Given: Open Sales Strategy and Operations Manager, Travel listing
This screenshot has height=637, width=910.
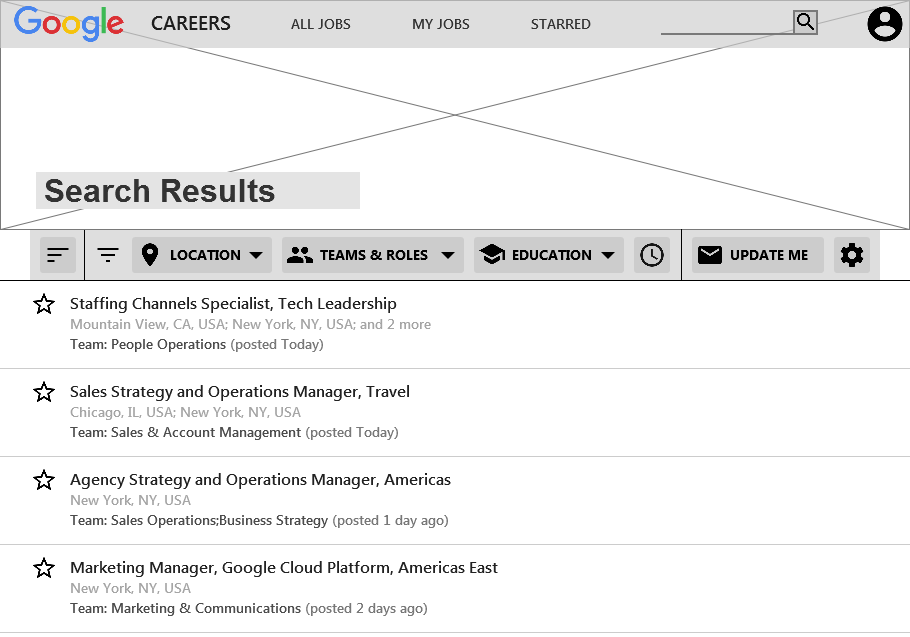Looking at the screenshot, I should click(240, 392).
